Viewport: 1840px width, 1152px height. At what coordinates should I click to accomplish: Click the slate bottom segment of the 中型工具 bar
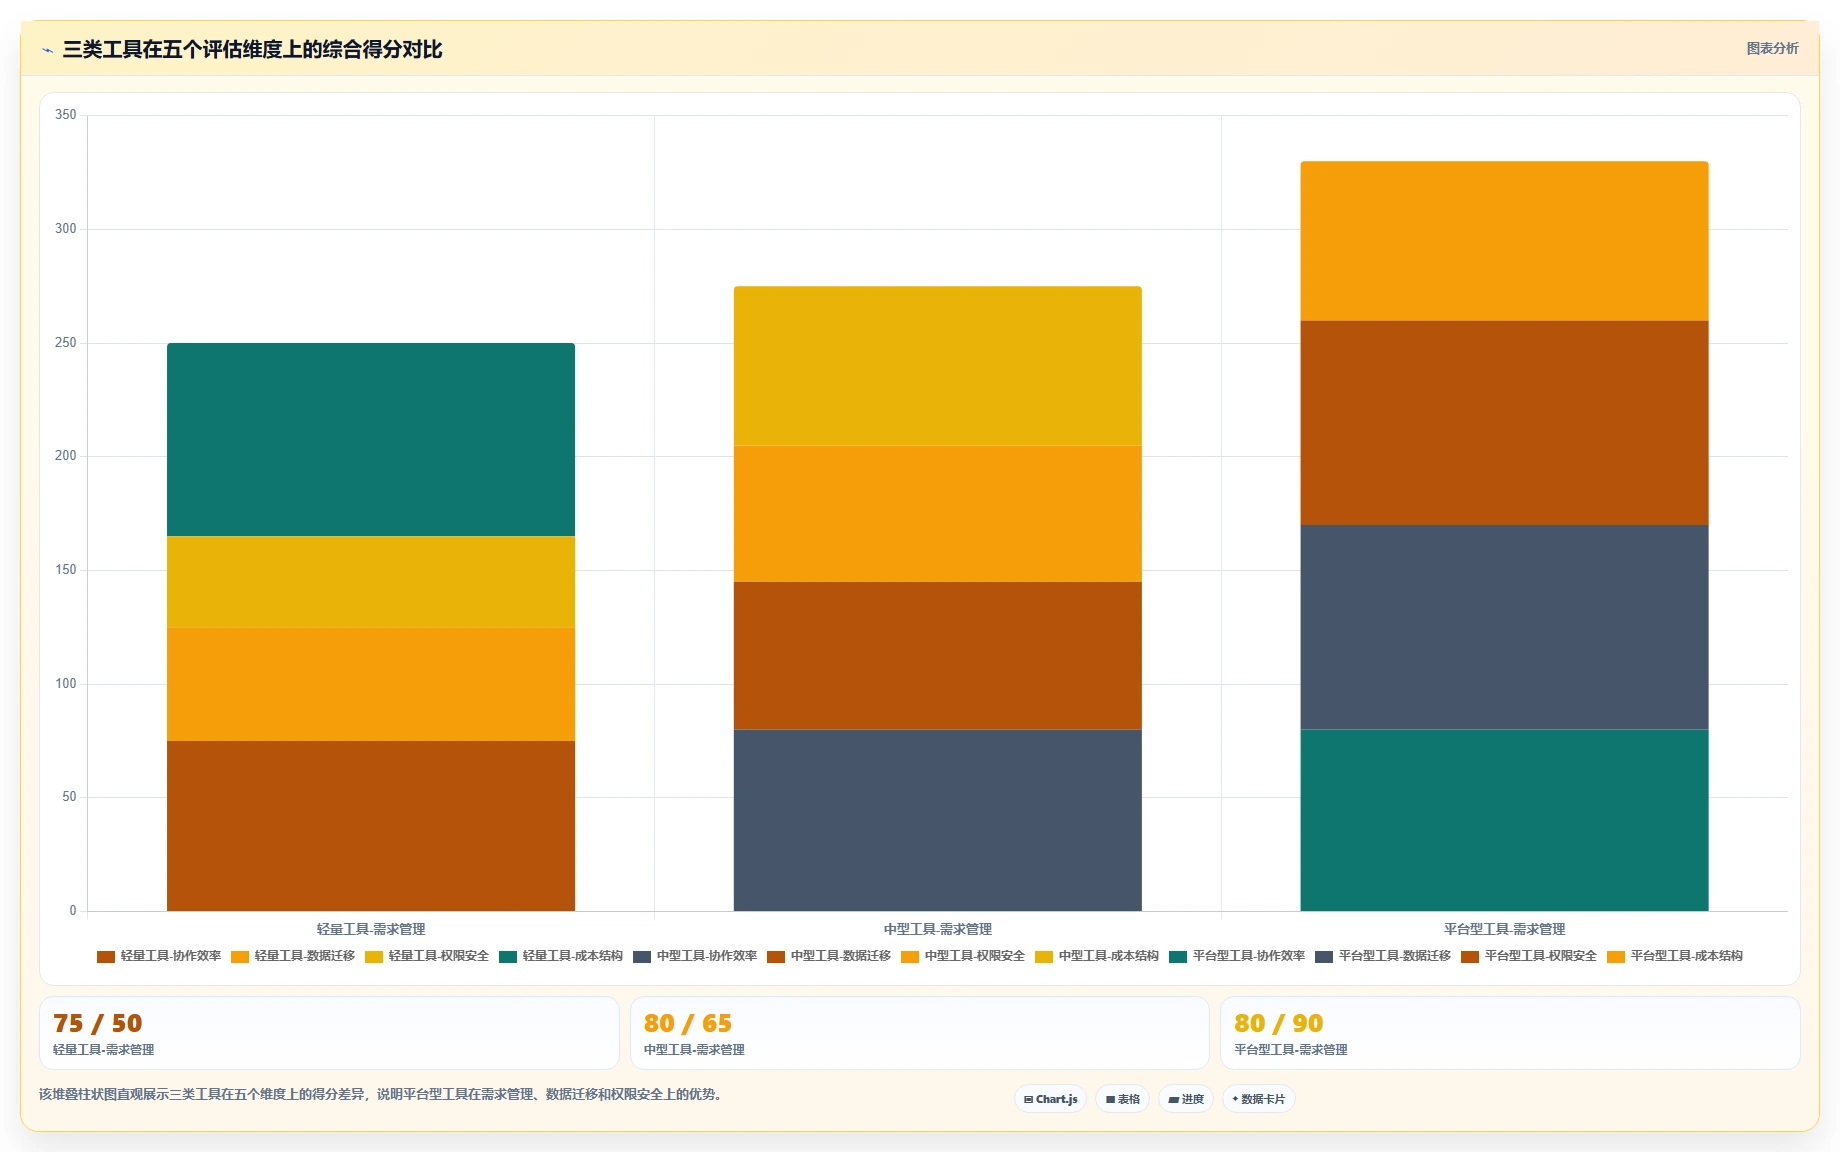click(x=938, y=820)
